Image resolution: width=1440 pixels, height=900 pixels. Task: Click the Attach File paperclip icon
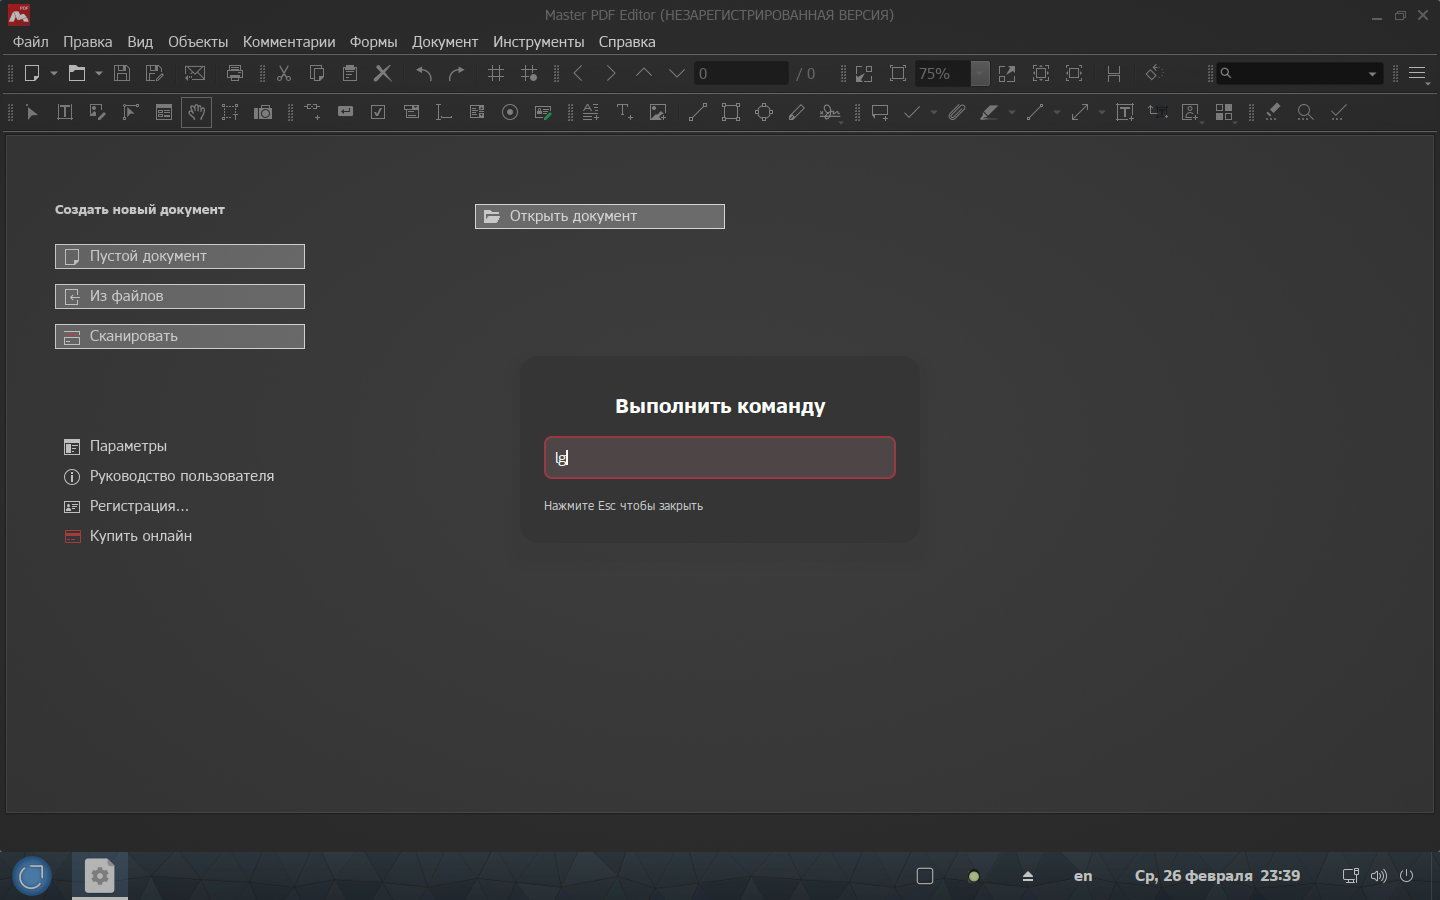pyautogui.click(x=957, y=113)
